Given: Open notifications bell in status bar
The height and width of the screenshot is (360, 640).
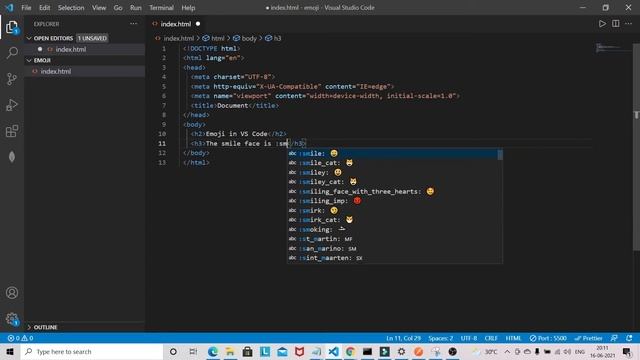Looking at the screenshot, I should (629, 338).
